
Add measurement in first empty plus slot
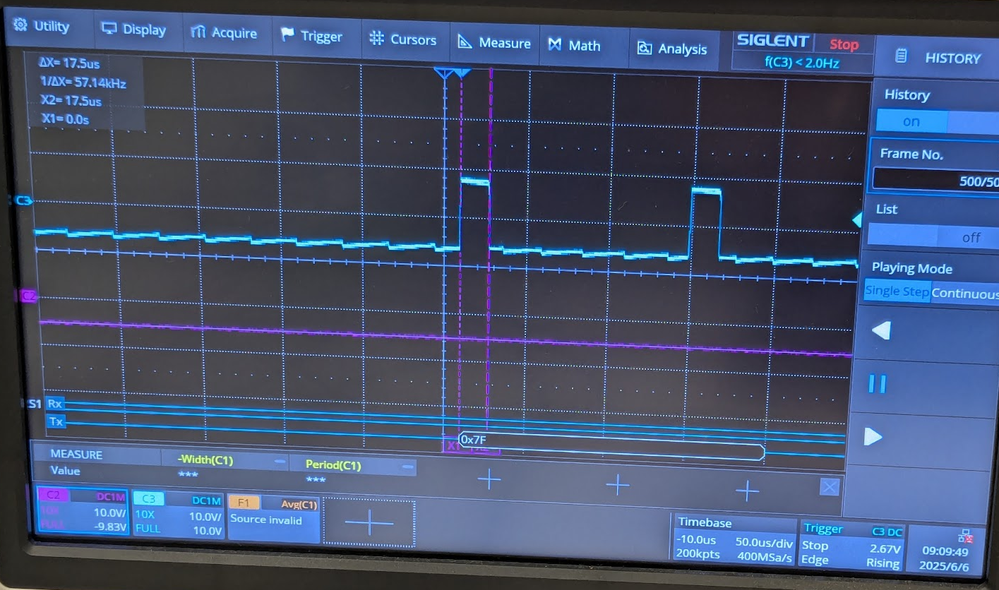coord(489,480)
